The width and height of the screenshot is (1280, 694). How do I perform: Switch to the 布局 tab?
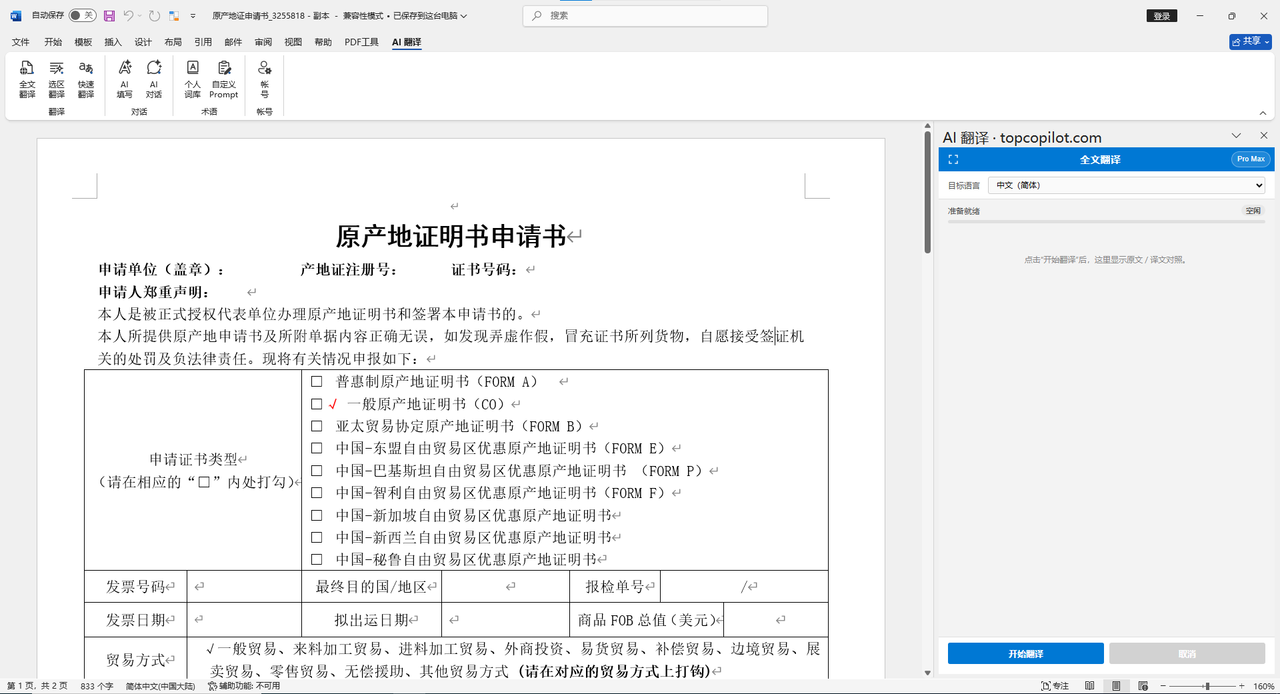click(173, 42)
